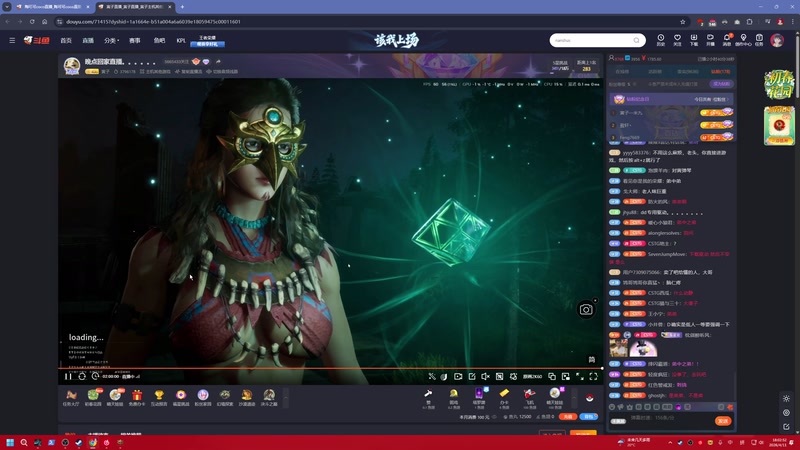Open danmaku settings gear in player bar
The image size is (800, 450).
click(513, 377)
